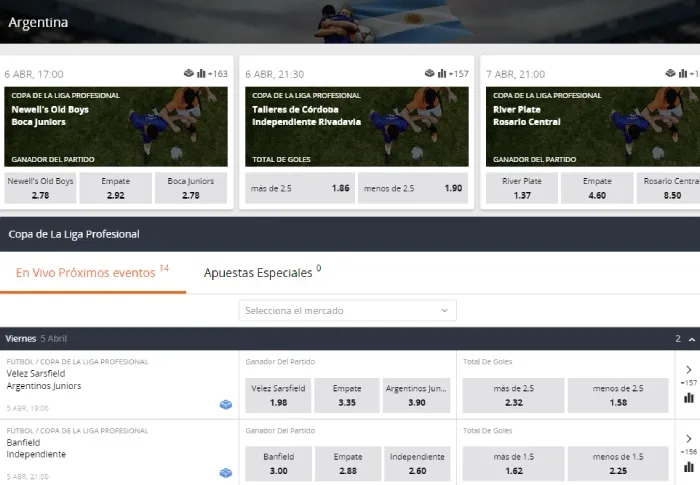Click the Copa de La Liga Profesional header
This screenshot has width=700, height=485.
[350, 234]
